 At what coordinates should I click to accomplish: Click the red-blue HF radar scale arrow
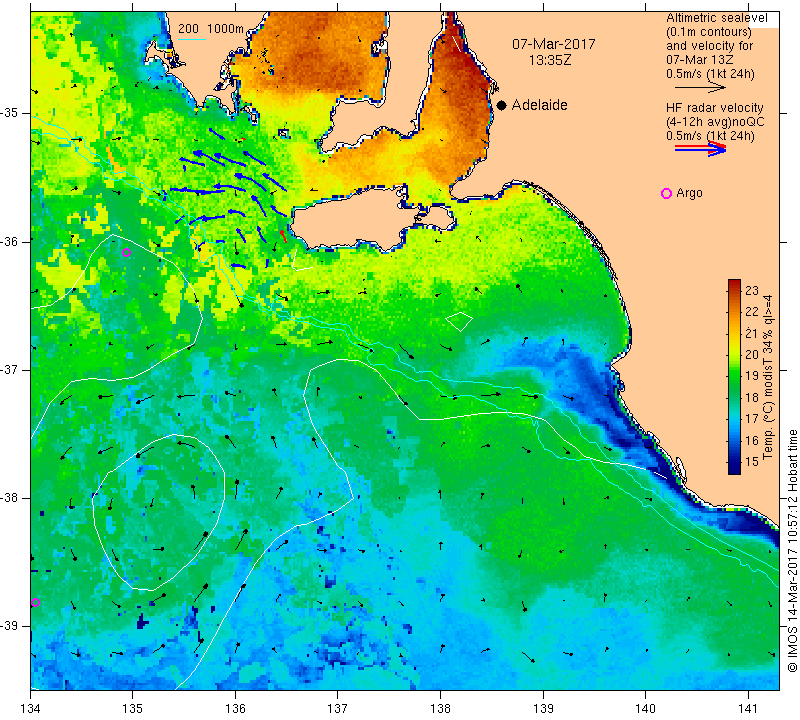pyautogui.click(x=700, y=149)
